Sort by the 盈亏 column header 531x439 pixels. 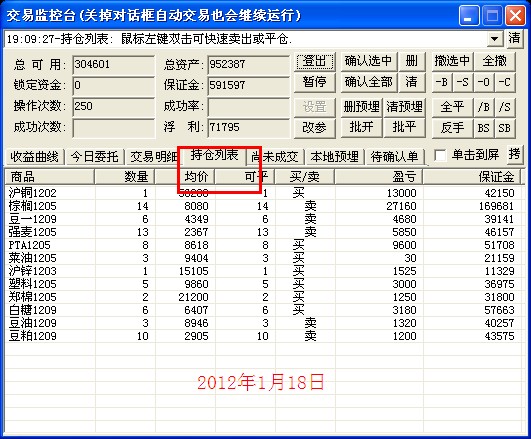coord(379,176)
